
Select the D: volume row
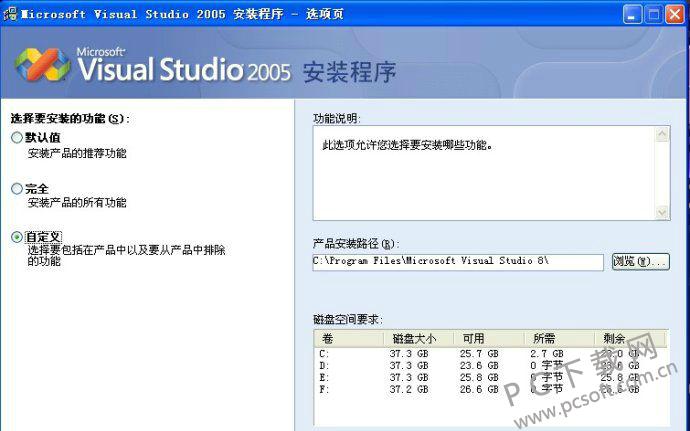pos(491,365)
